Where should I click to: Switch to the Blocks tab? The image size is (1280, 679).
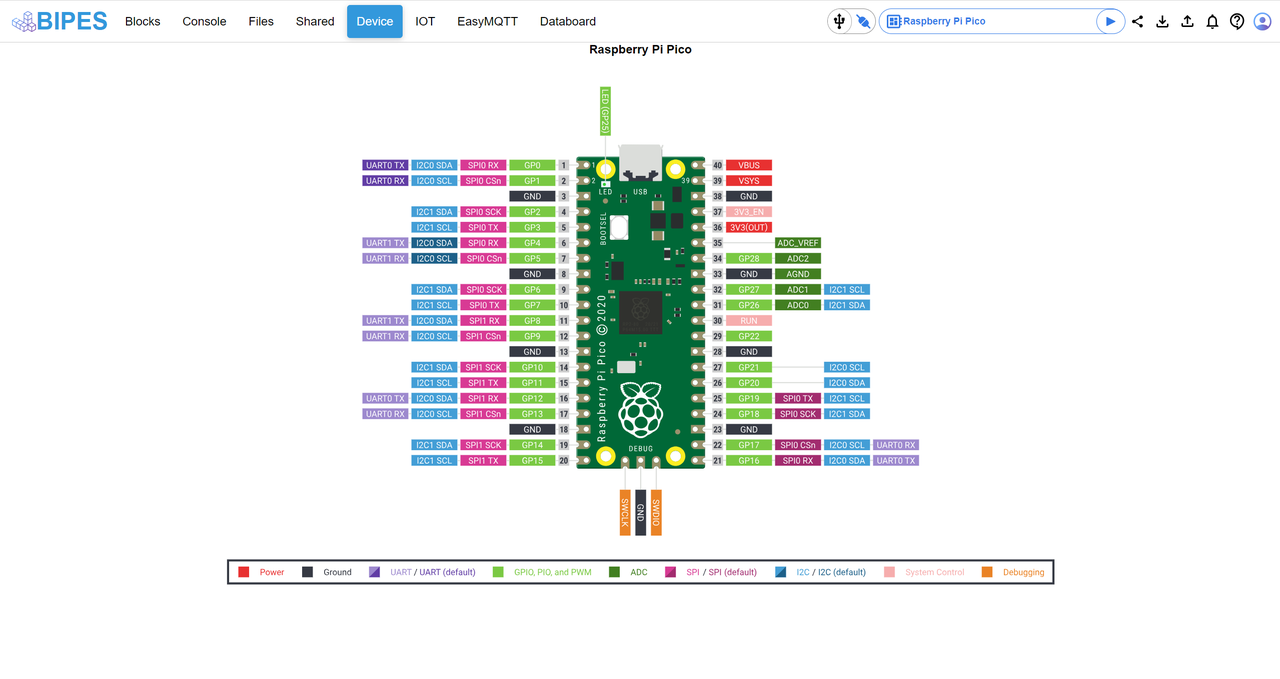(x=143, y=21)
